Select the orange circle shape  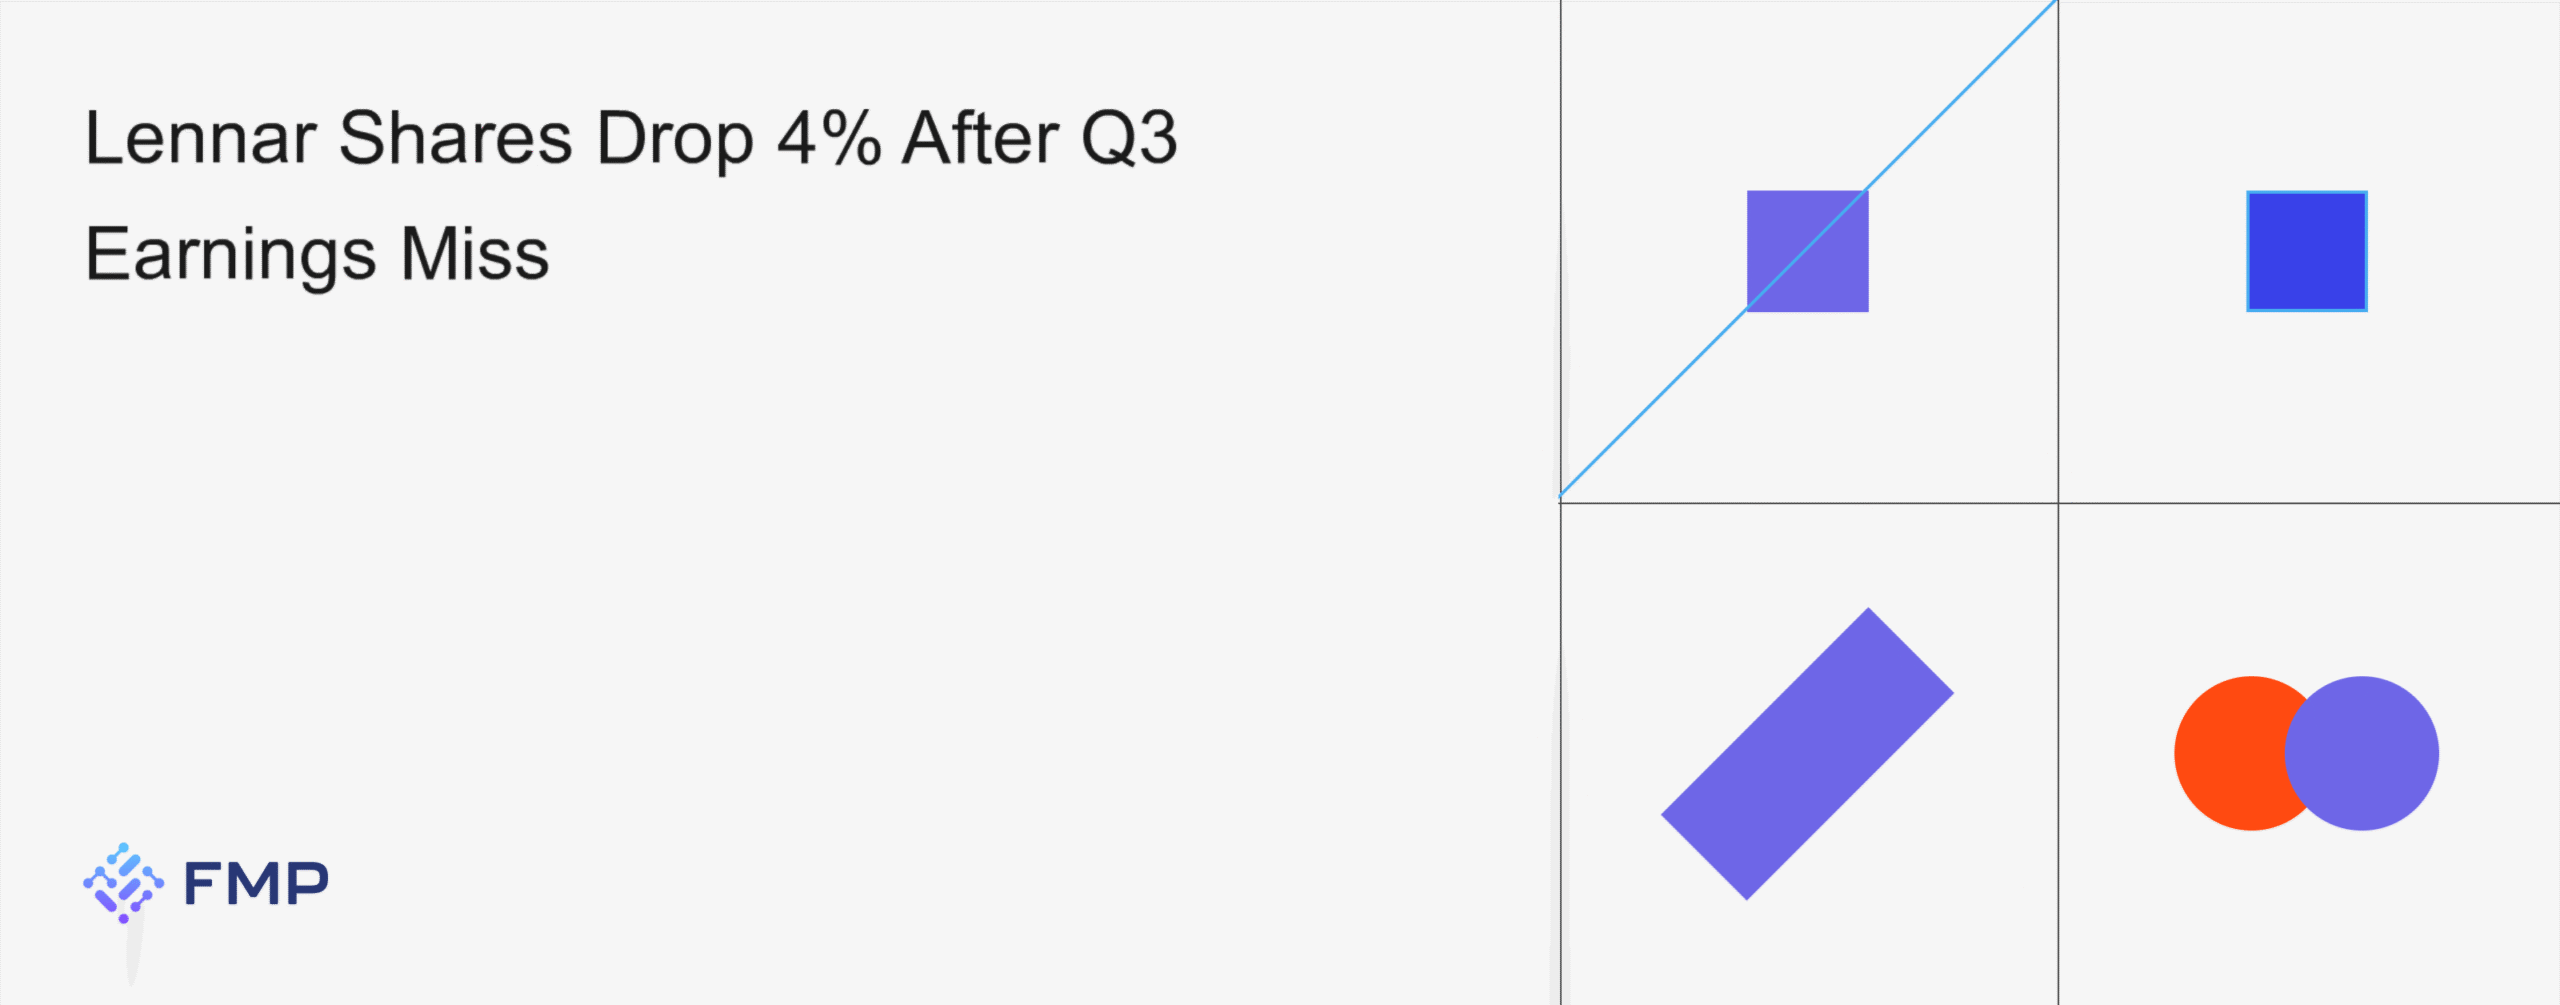pyautogui.click(x=2226, y=753)
